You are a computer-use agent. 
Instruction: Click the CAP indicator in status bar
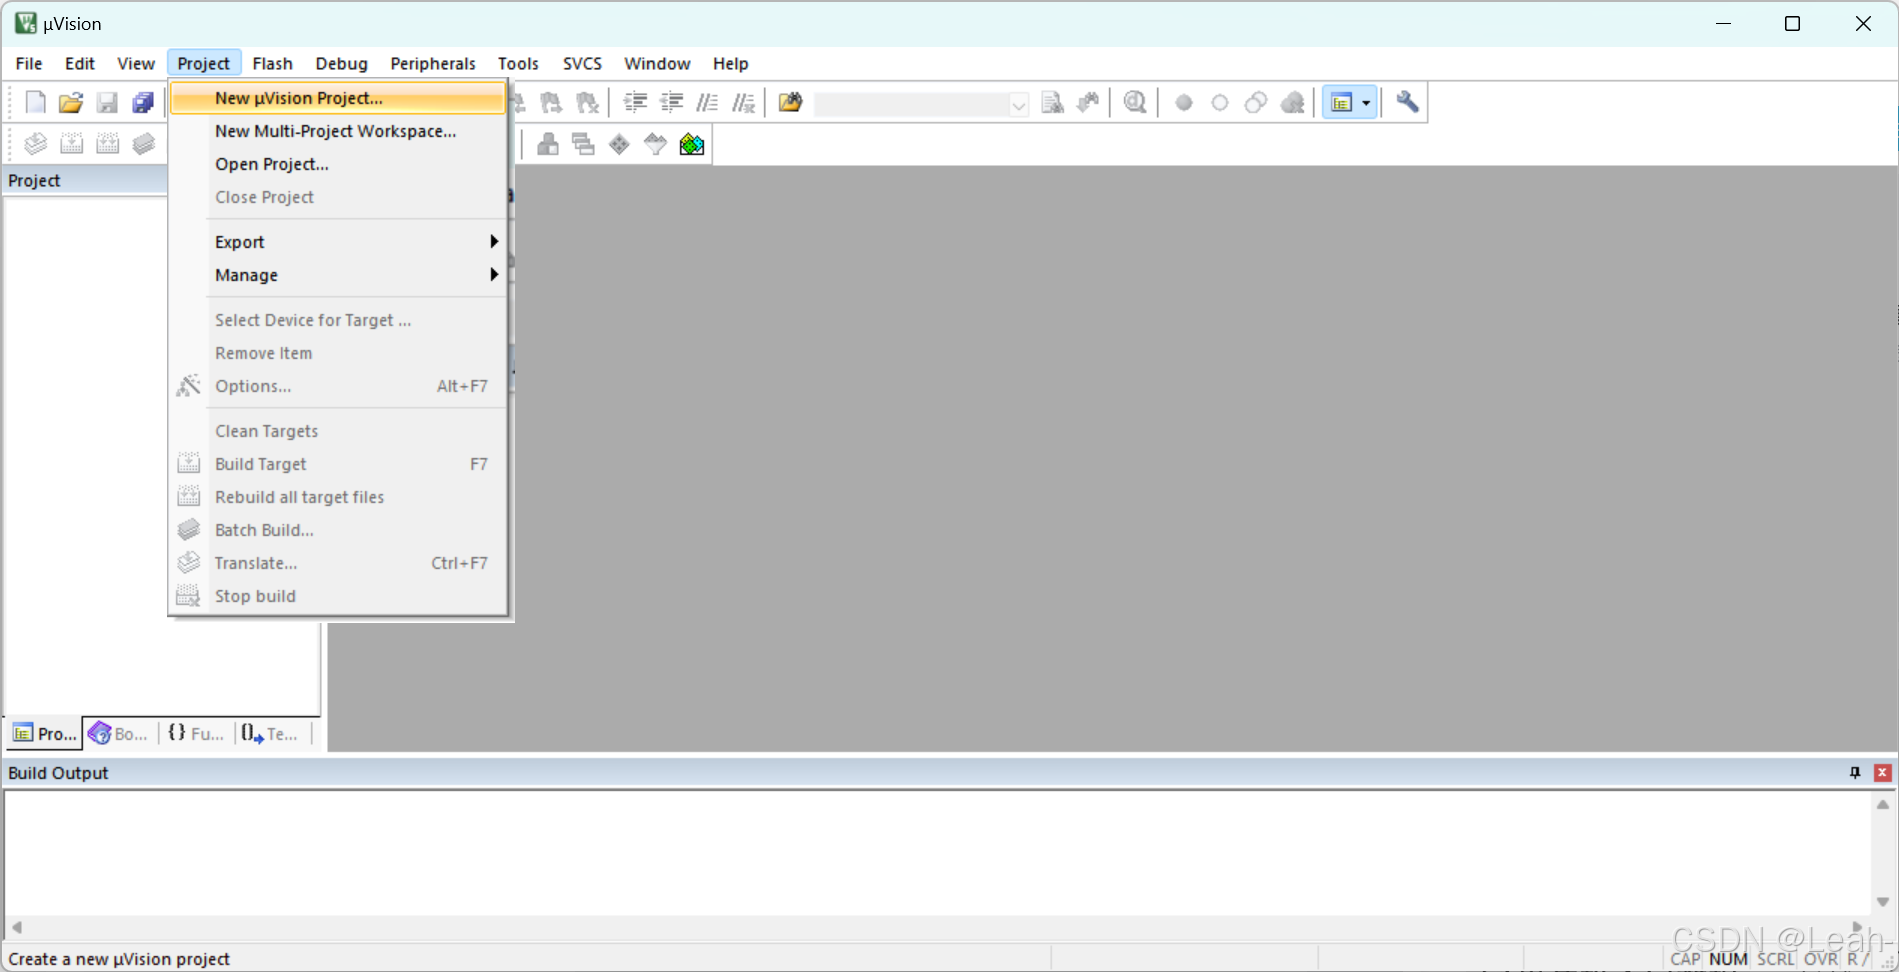coord(1685,959)
